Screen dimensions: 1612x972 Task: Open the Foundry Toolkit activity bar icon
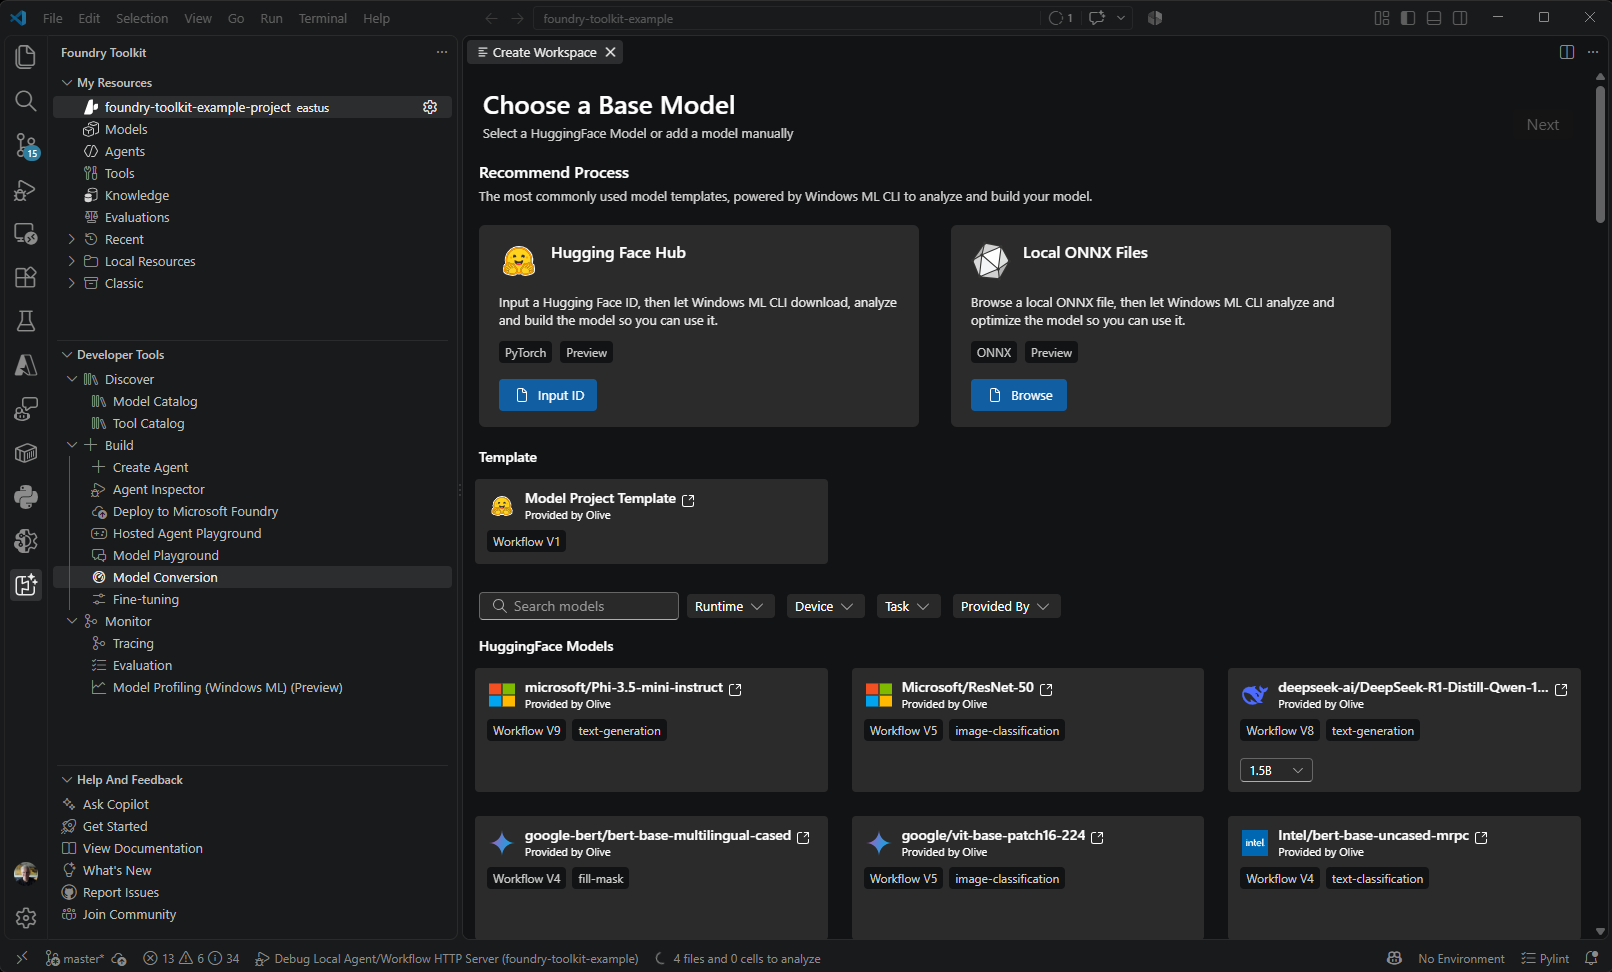coord(26,585)
